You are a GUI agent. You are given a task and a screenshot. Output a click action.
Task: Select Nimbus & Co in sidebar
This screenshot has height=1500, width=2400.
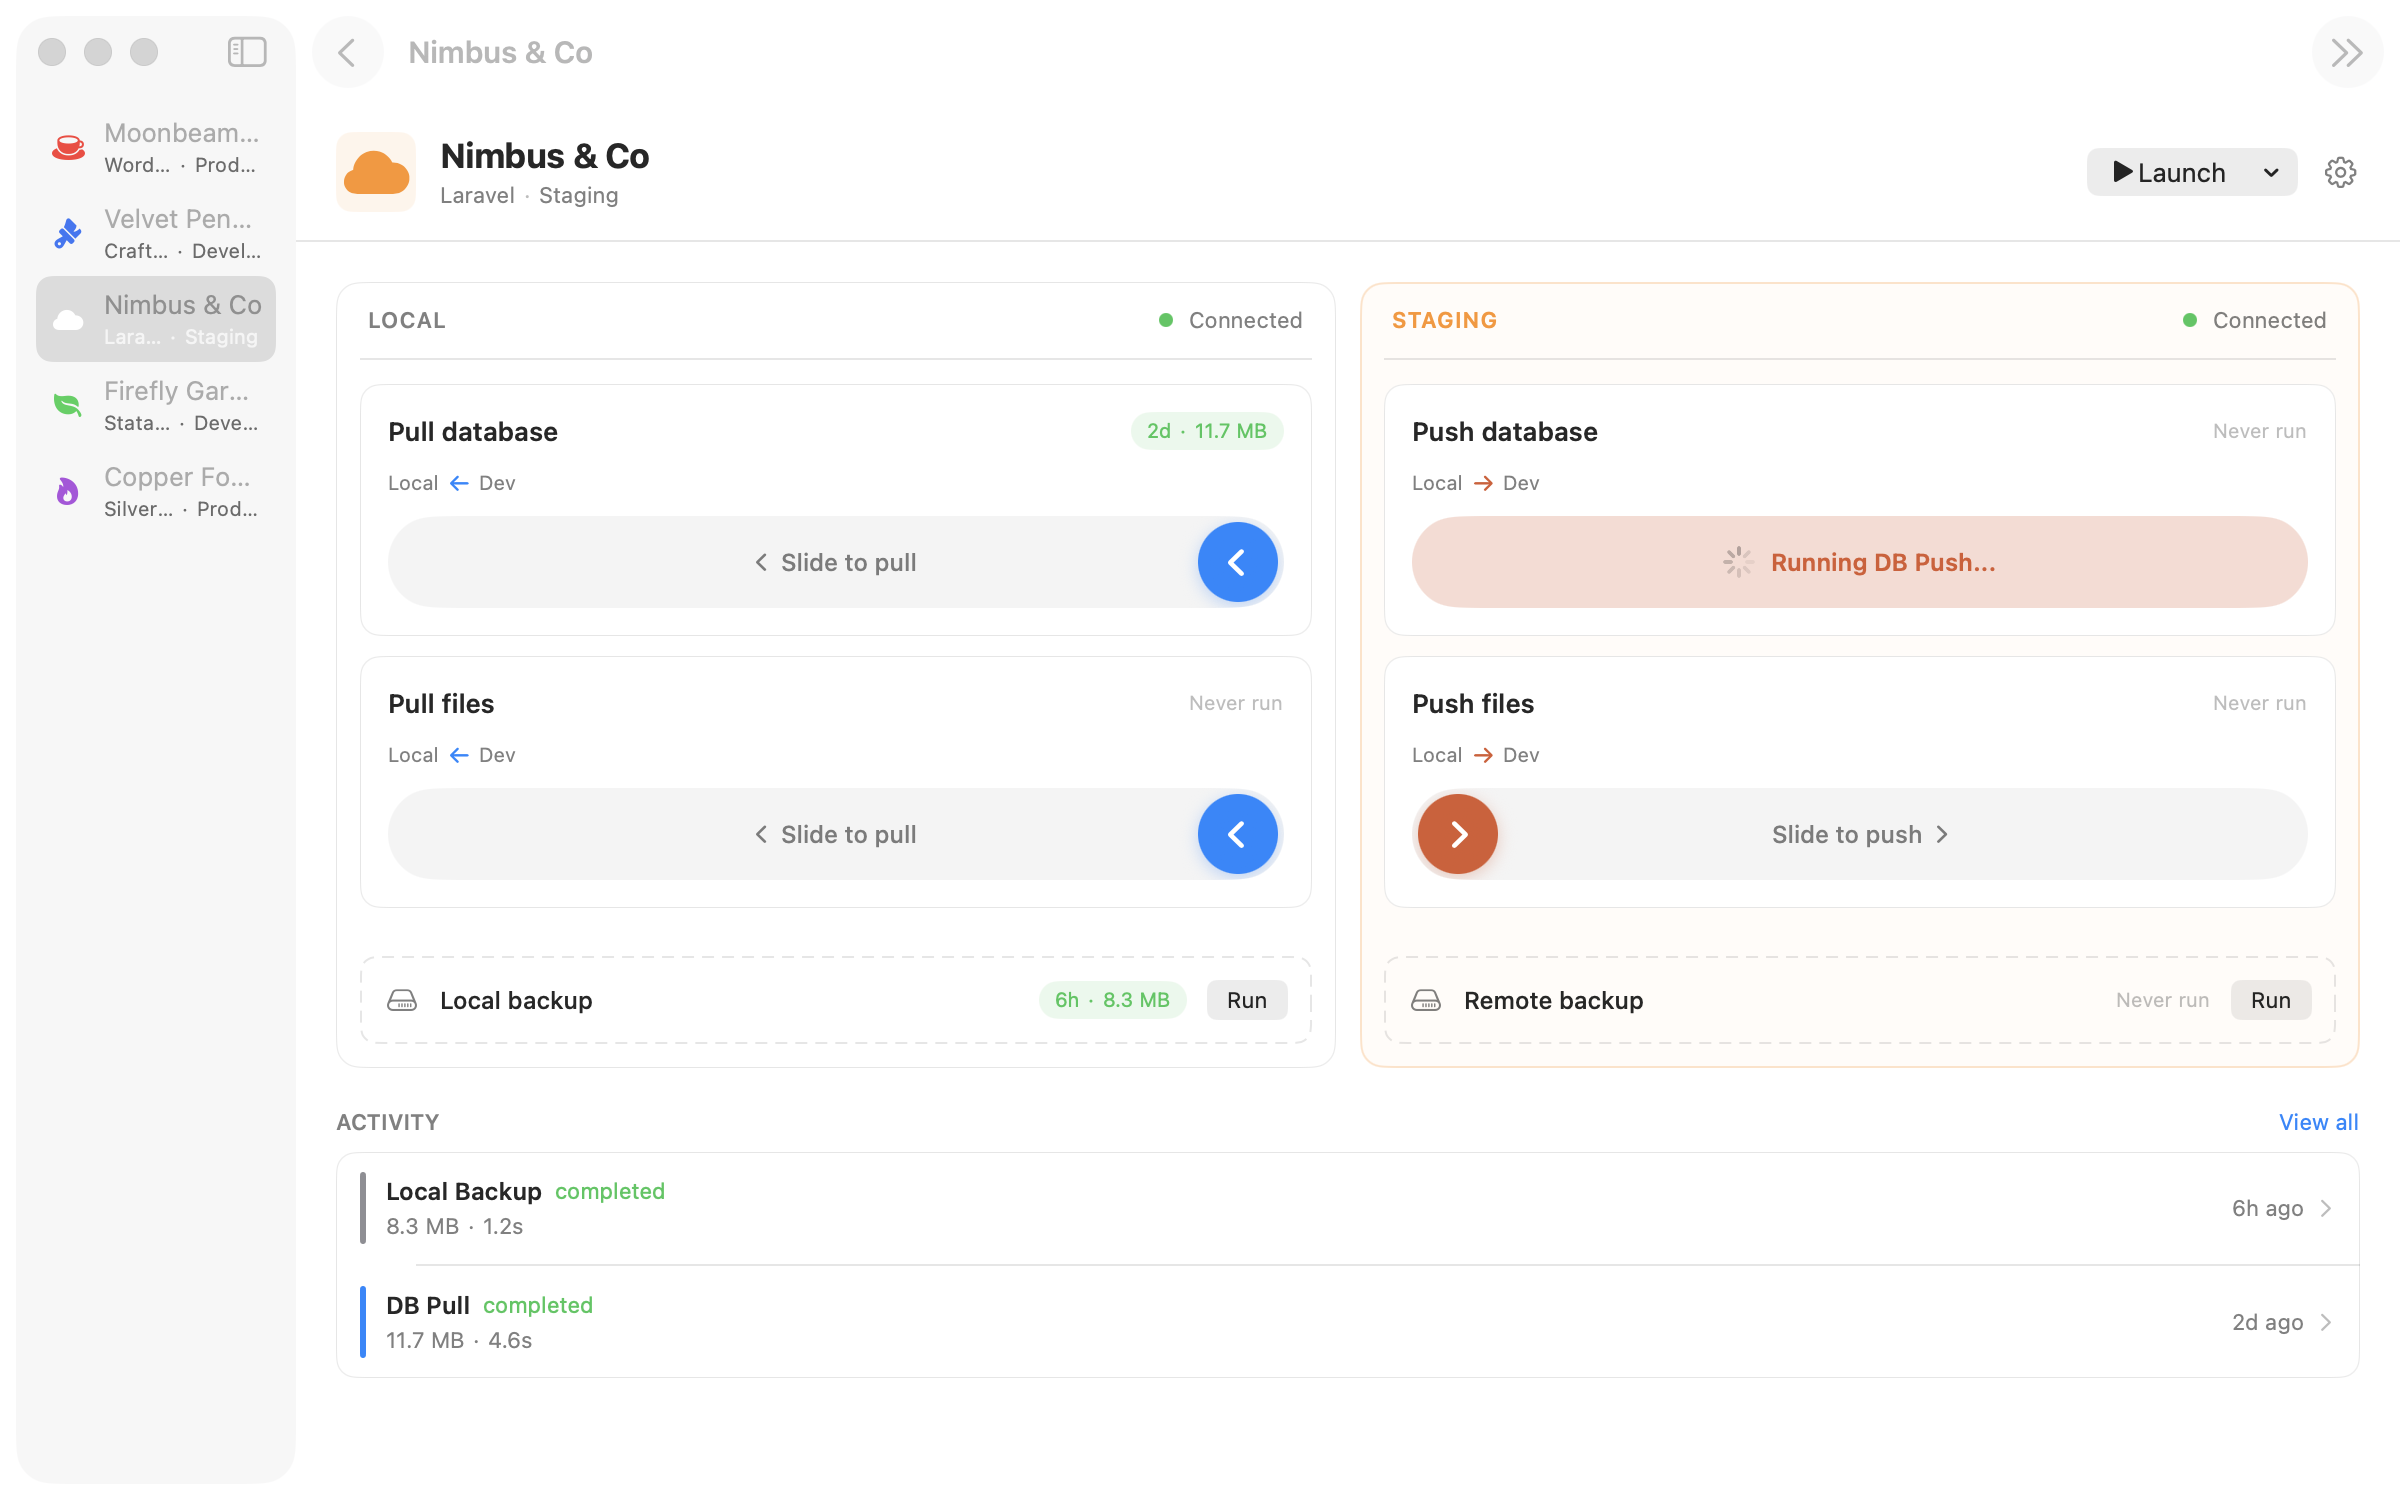click(156, 319)
